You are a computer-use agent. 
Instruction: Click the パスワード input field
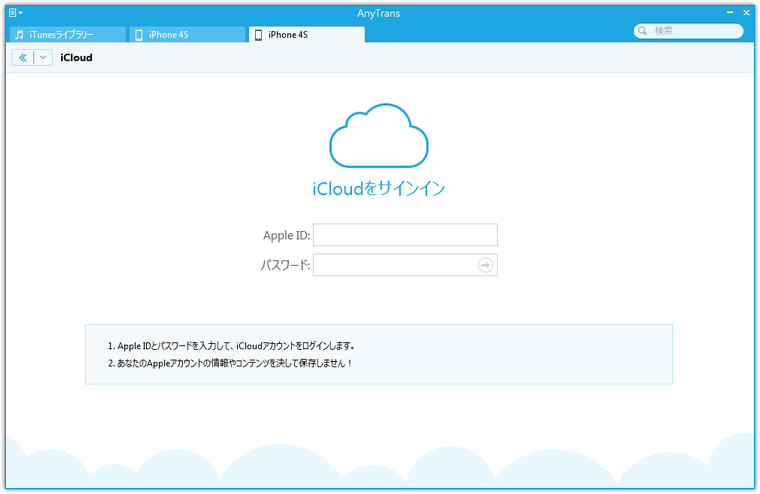[x=405, y=265]
